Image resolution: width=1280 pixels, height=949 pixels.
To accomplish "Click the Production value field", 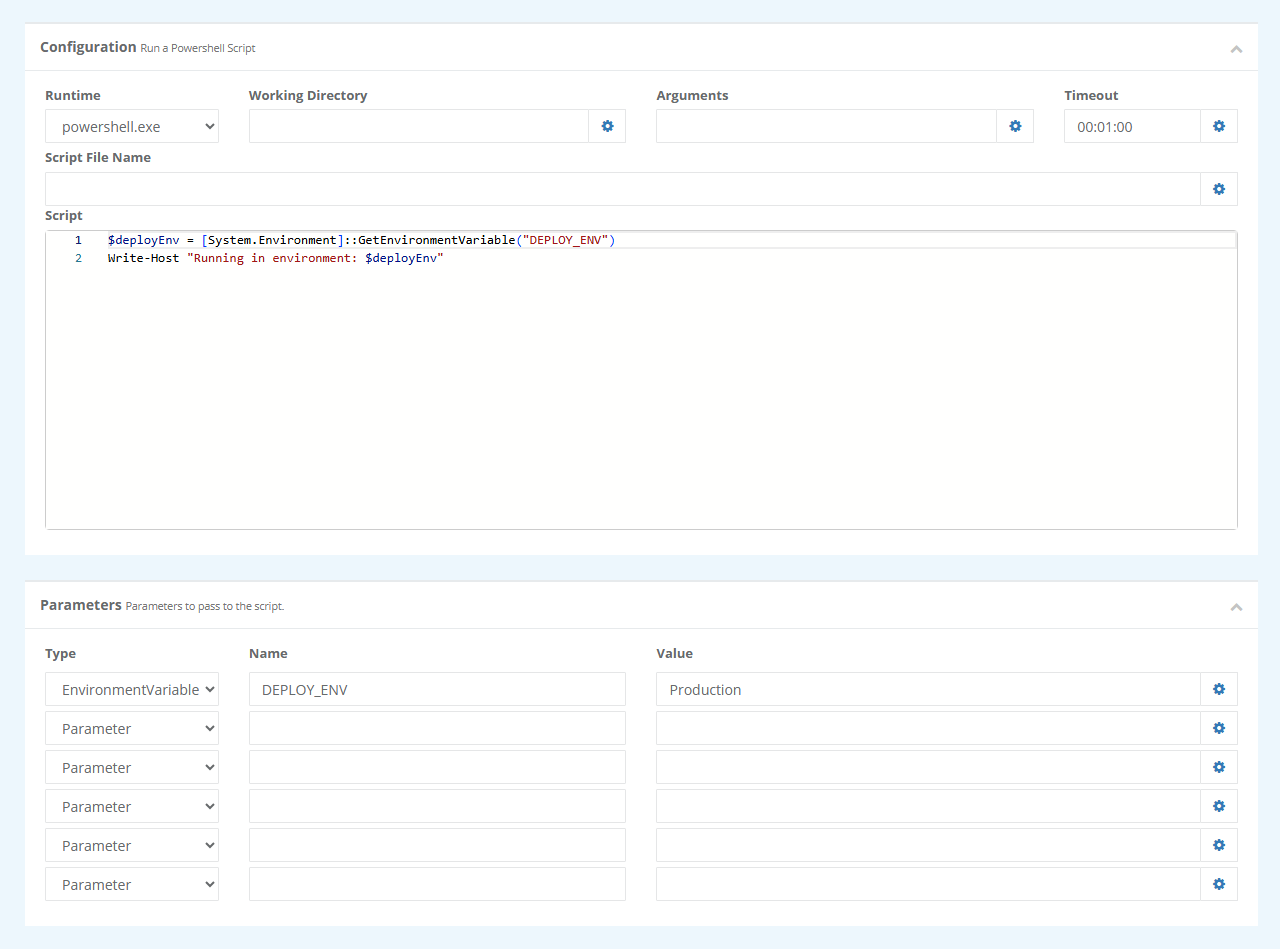I will [927, 690].
